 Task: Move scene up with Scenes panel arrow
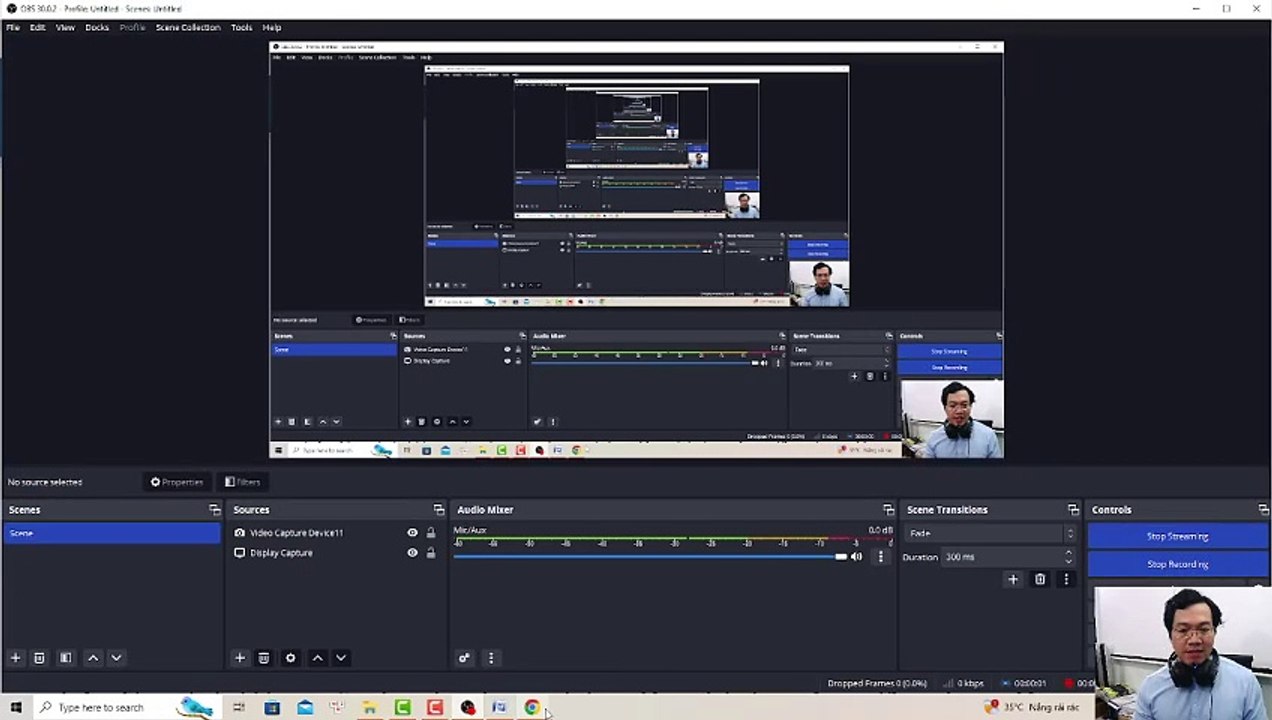pos(93,658)
